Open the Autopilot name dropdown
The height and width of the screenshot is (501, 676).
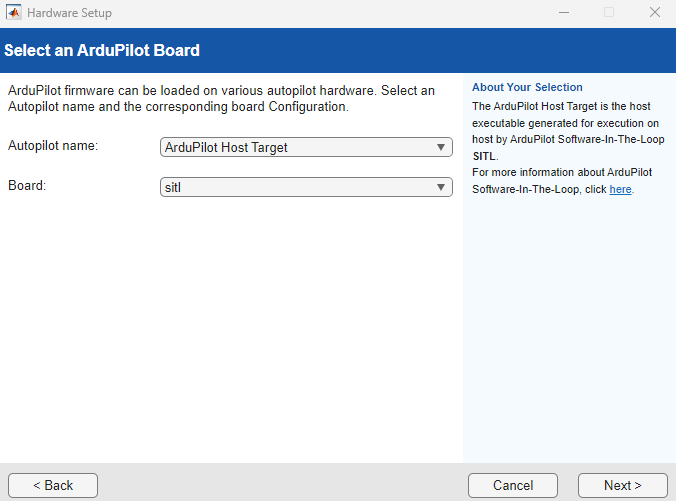[306, 147]
